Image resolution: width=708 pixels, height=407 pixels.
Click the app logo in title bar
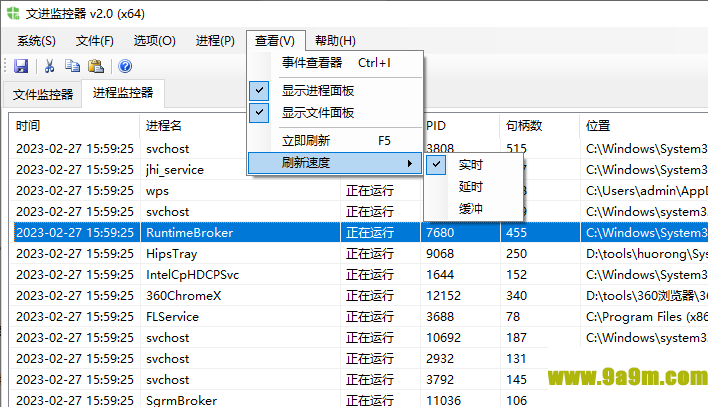pyautogui.click(x=13, y=13)
